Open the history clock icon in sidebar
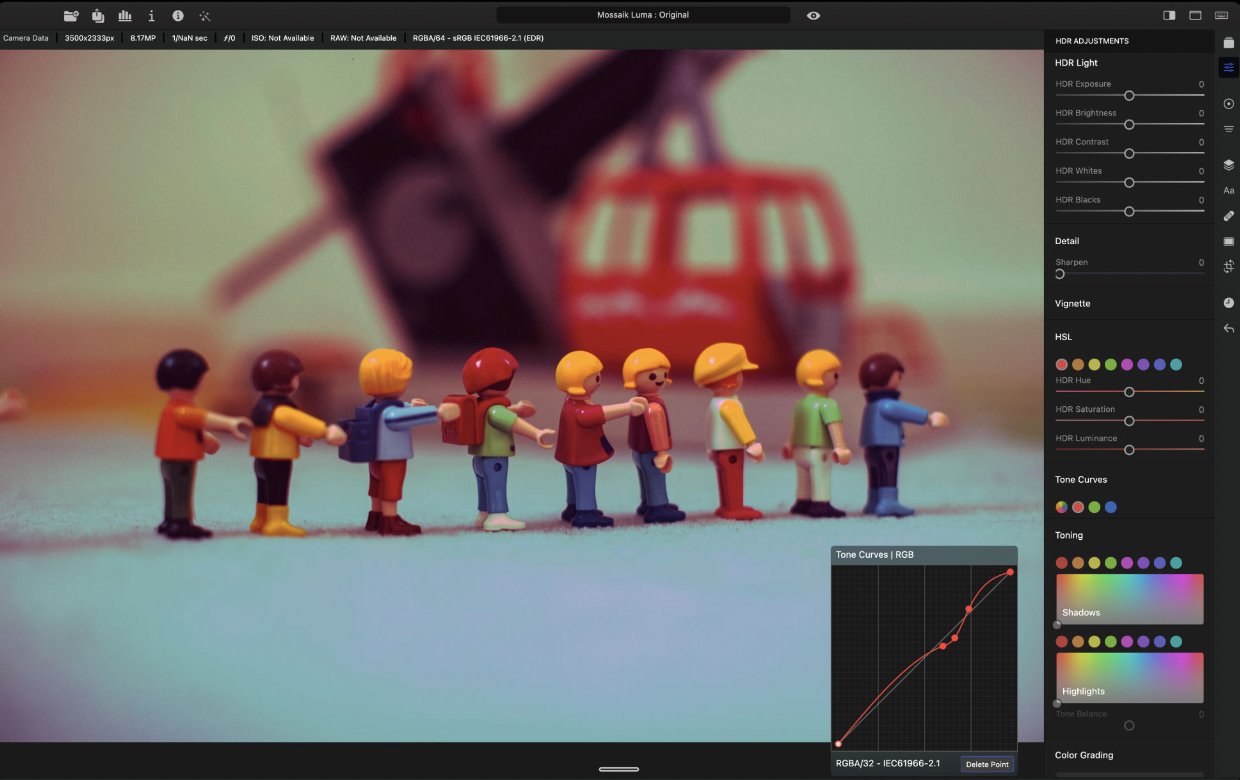The width and height of the screenshot is (1240, 780). pyautogui.click(x=1228, y=302)
